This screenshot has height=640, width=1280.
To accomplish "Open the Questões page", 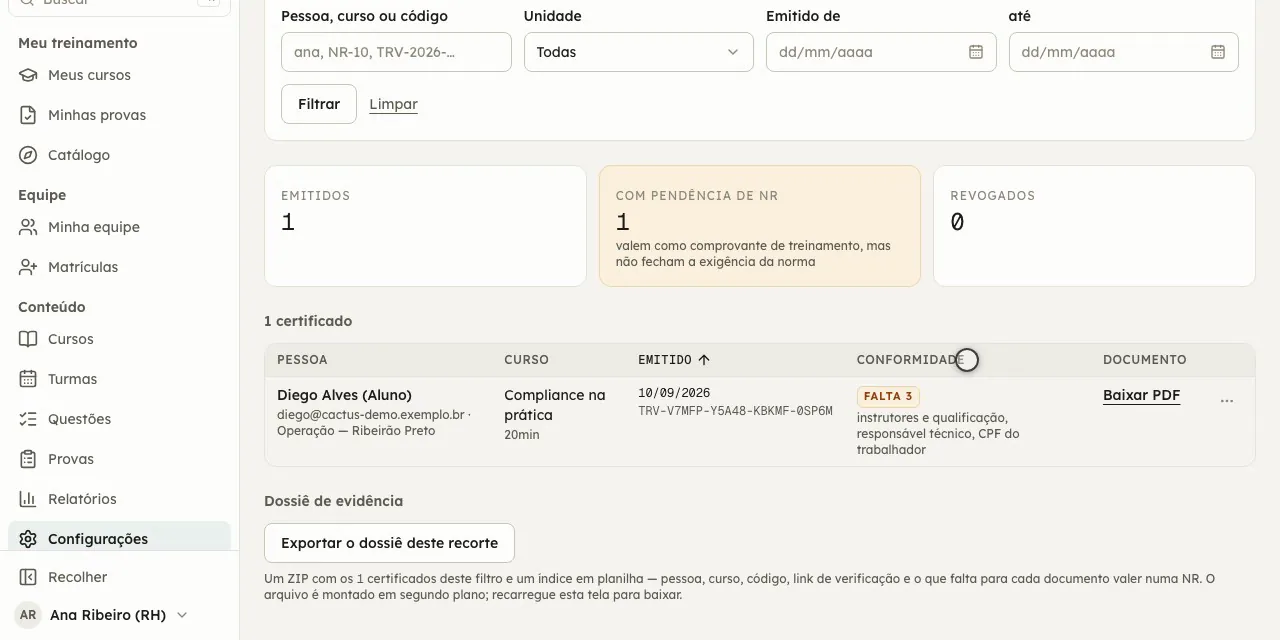I will coord(119,419).
